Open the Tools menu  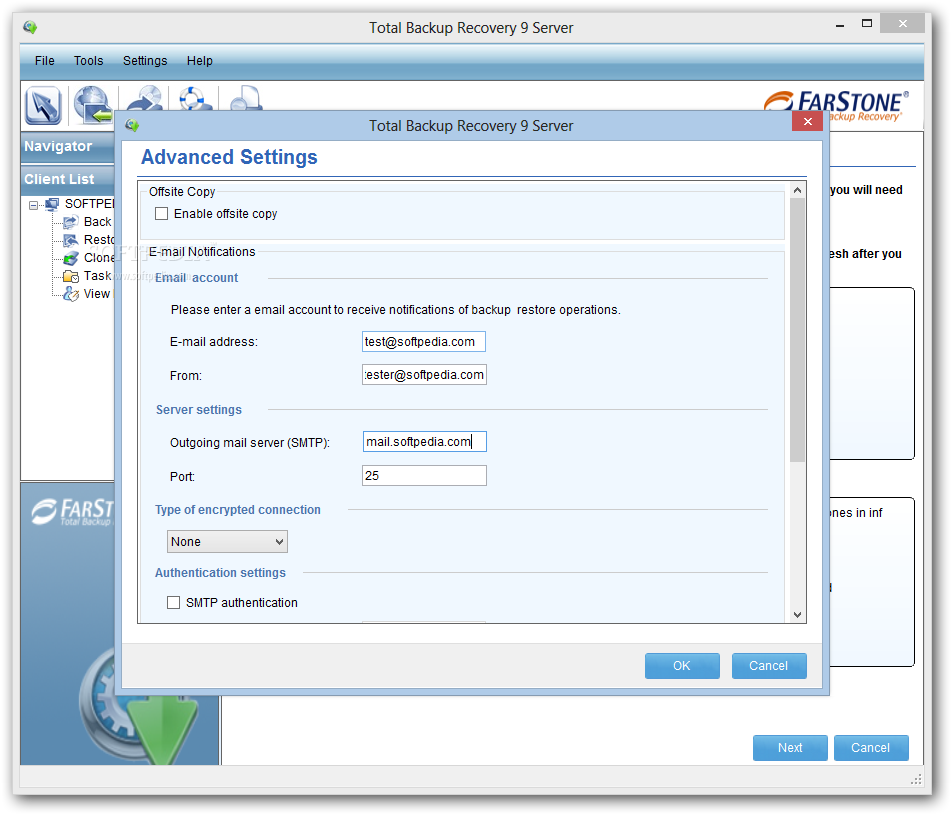tap(89, 61)
